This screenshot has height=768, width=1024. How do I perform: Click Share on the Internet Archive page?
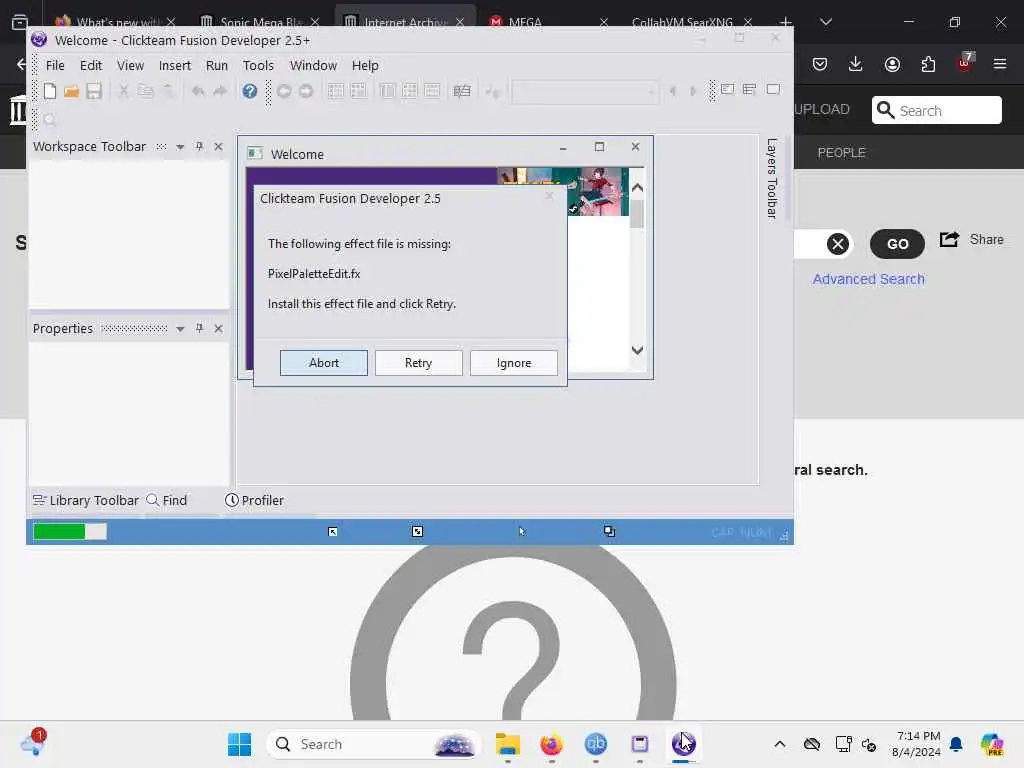click(972, 240)
